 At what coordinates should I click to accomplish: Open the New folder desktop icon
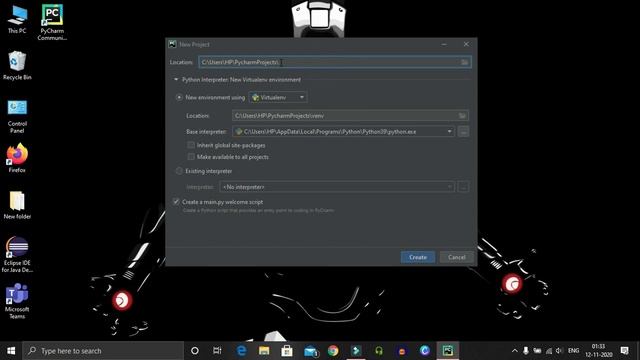[x=17, y=205]
